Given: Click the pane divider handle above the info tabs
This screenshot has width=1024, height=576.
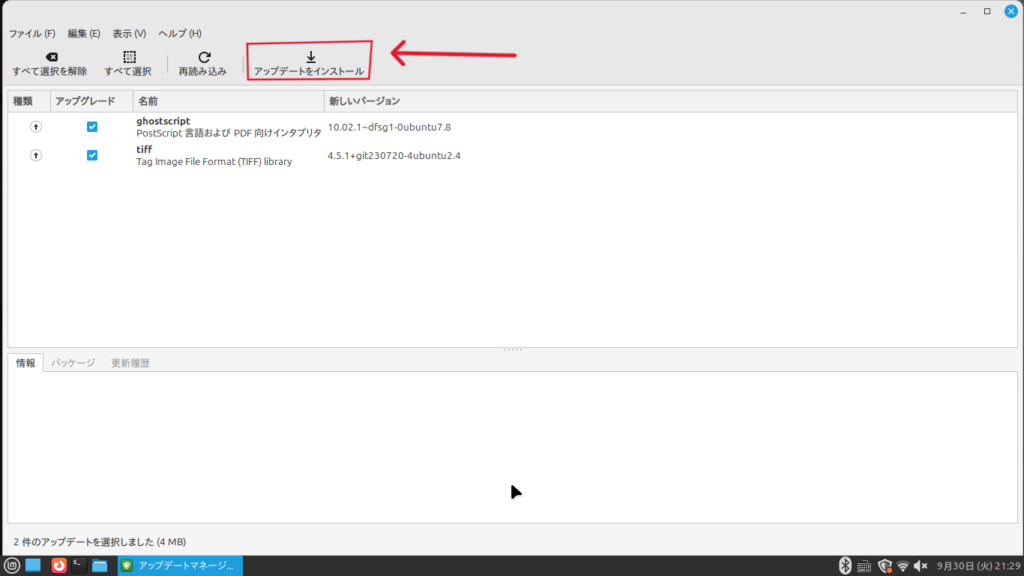Looking at the screenshot, I should pyautogui.click(x=512, y=350).
